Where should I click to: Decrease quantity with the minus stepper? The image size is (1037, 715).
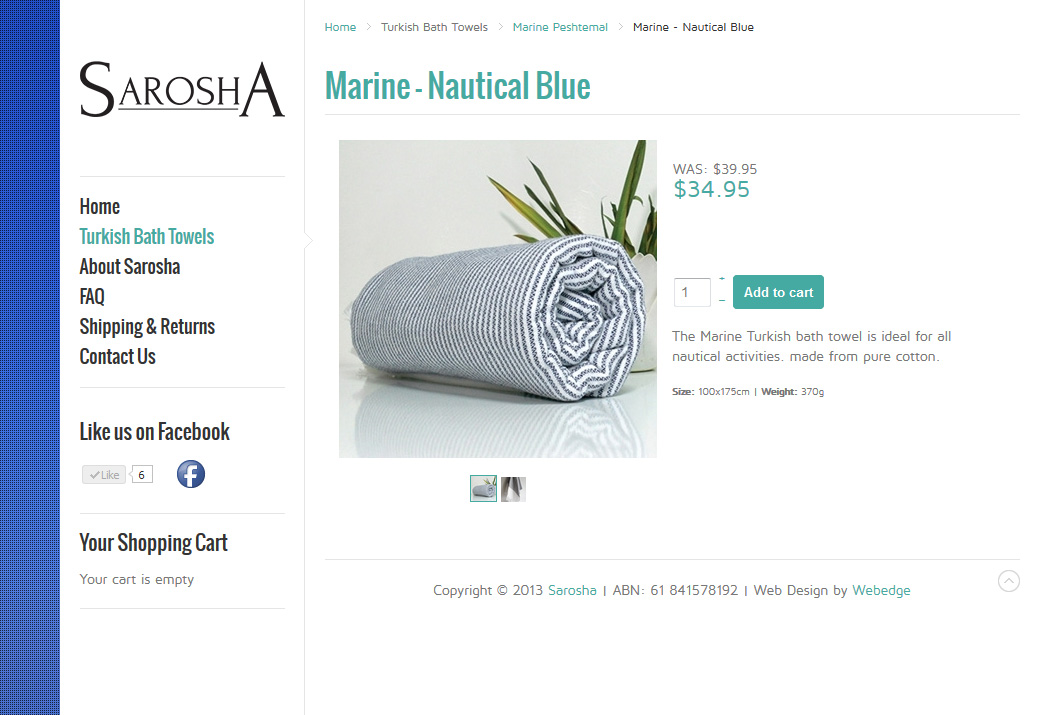722,301
